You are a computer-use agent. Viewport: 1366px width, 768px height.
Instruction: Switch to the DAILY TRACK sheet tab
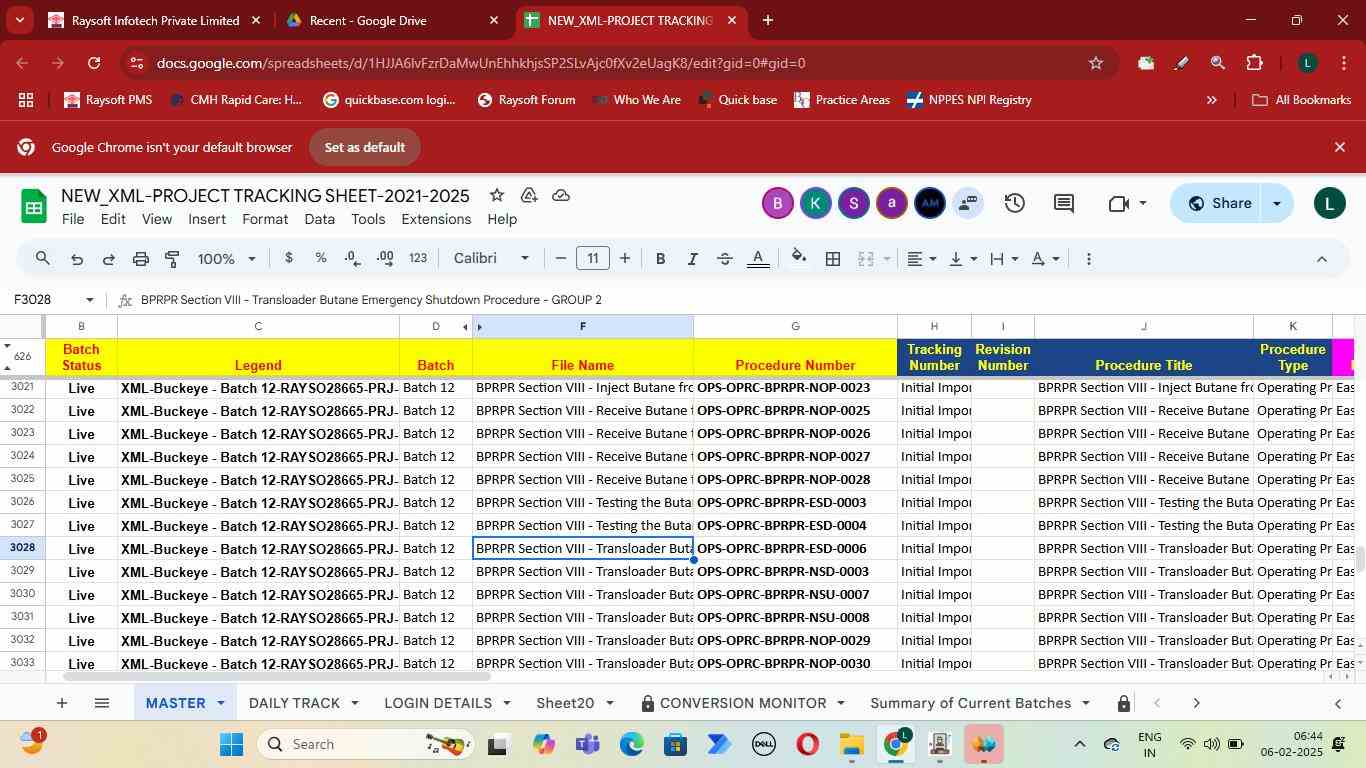293,703
